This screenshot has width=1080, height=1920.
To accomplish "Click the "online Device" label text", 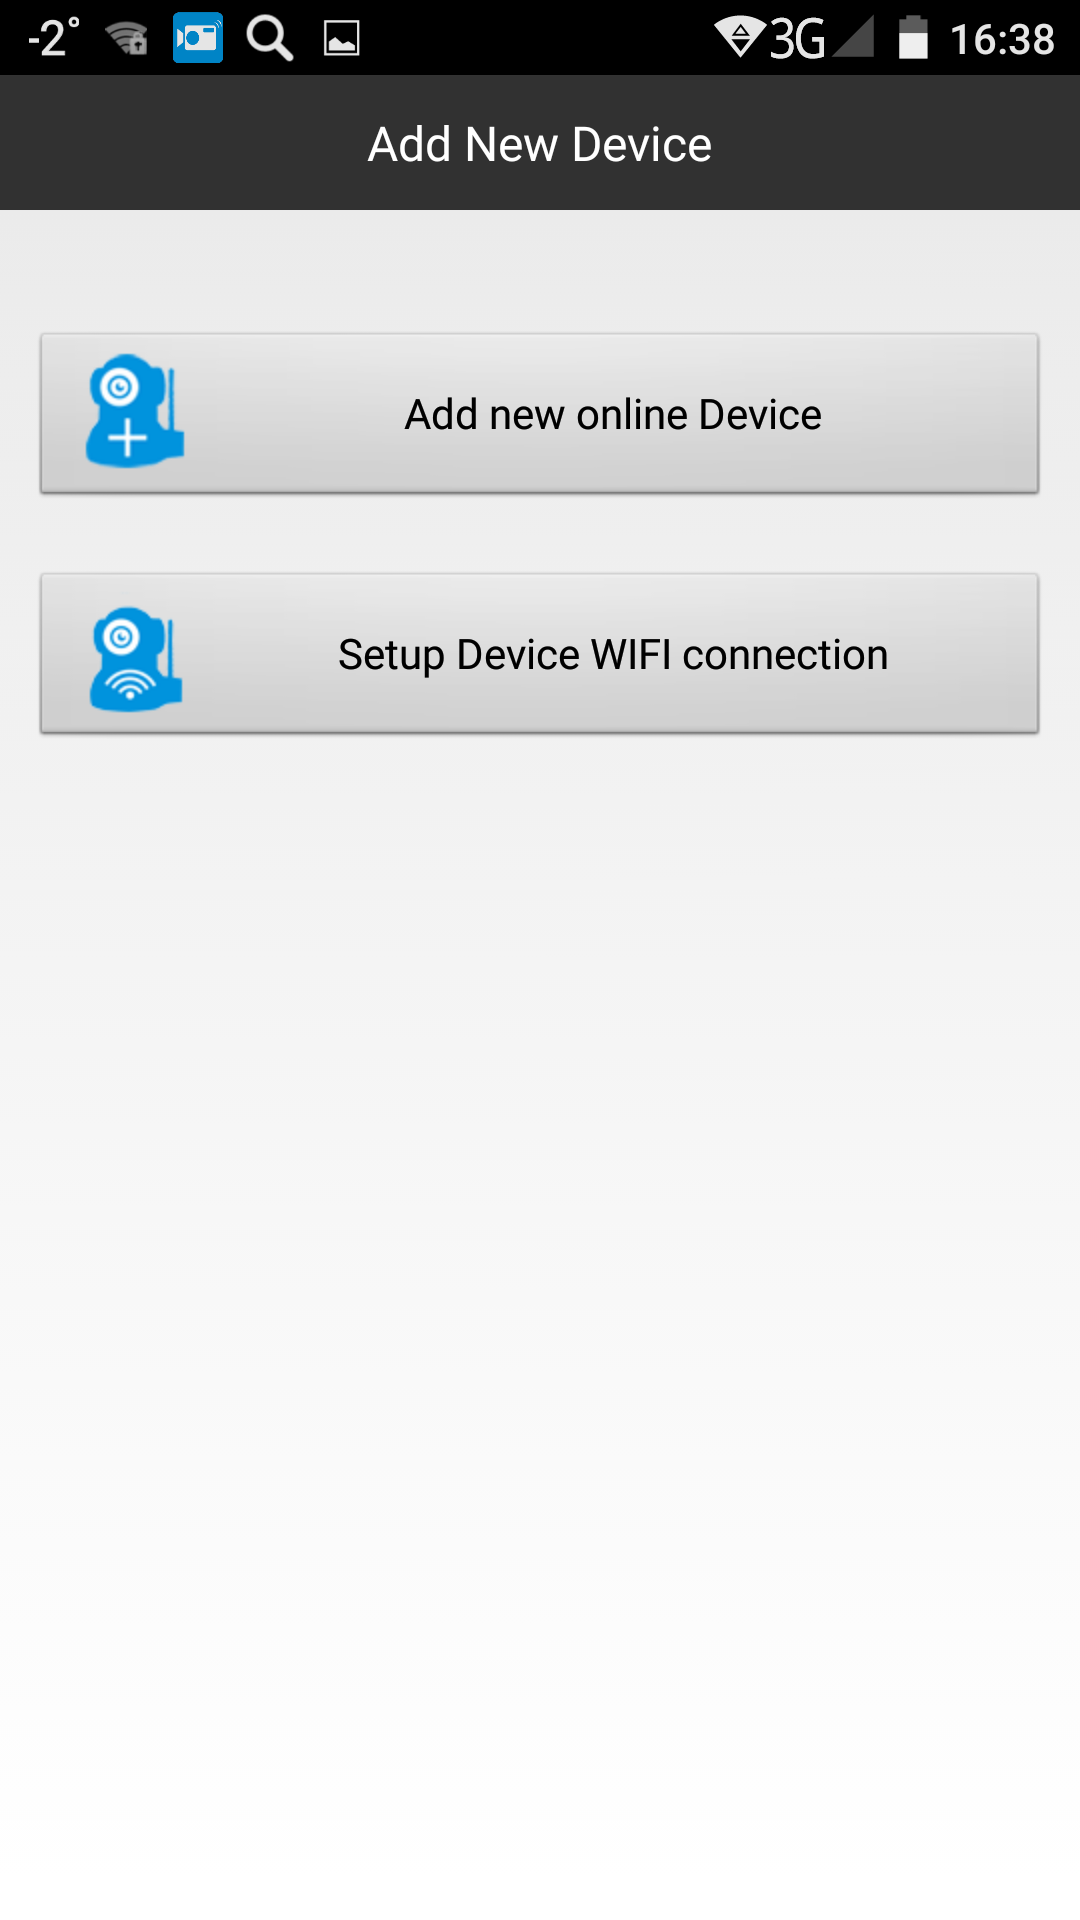I will point(699,414).
